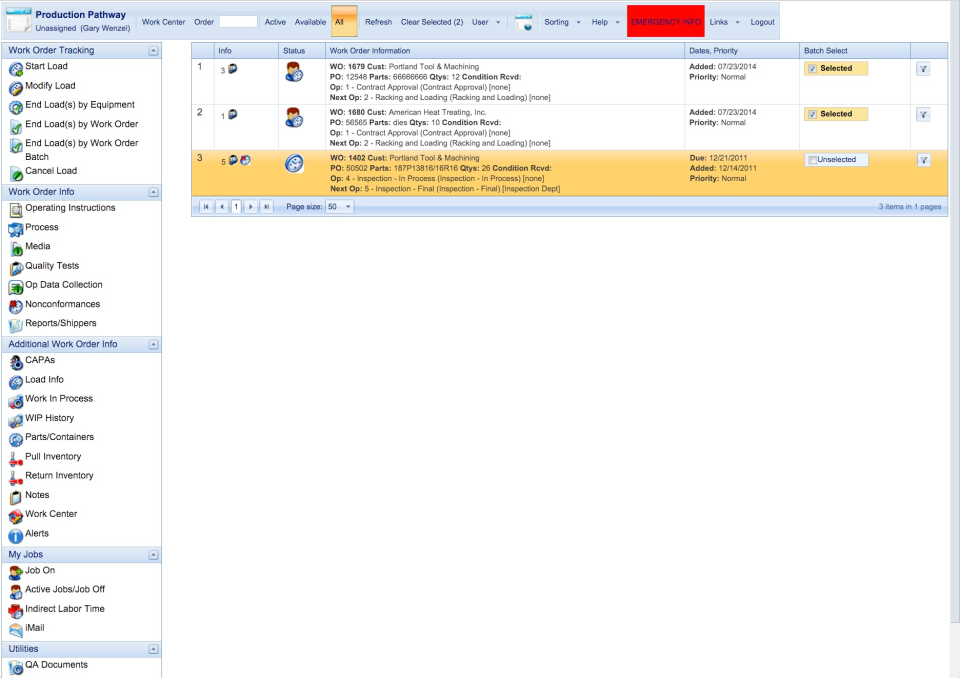
Task: Go to the first page of results
Action: click(206, 207)
